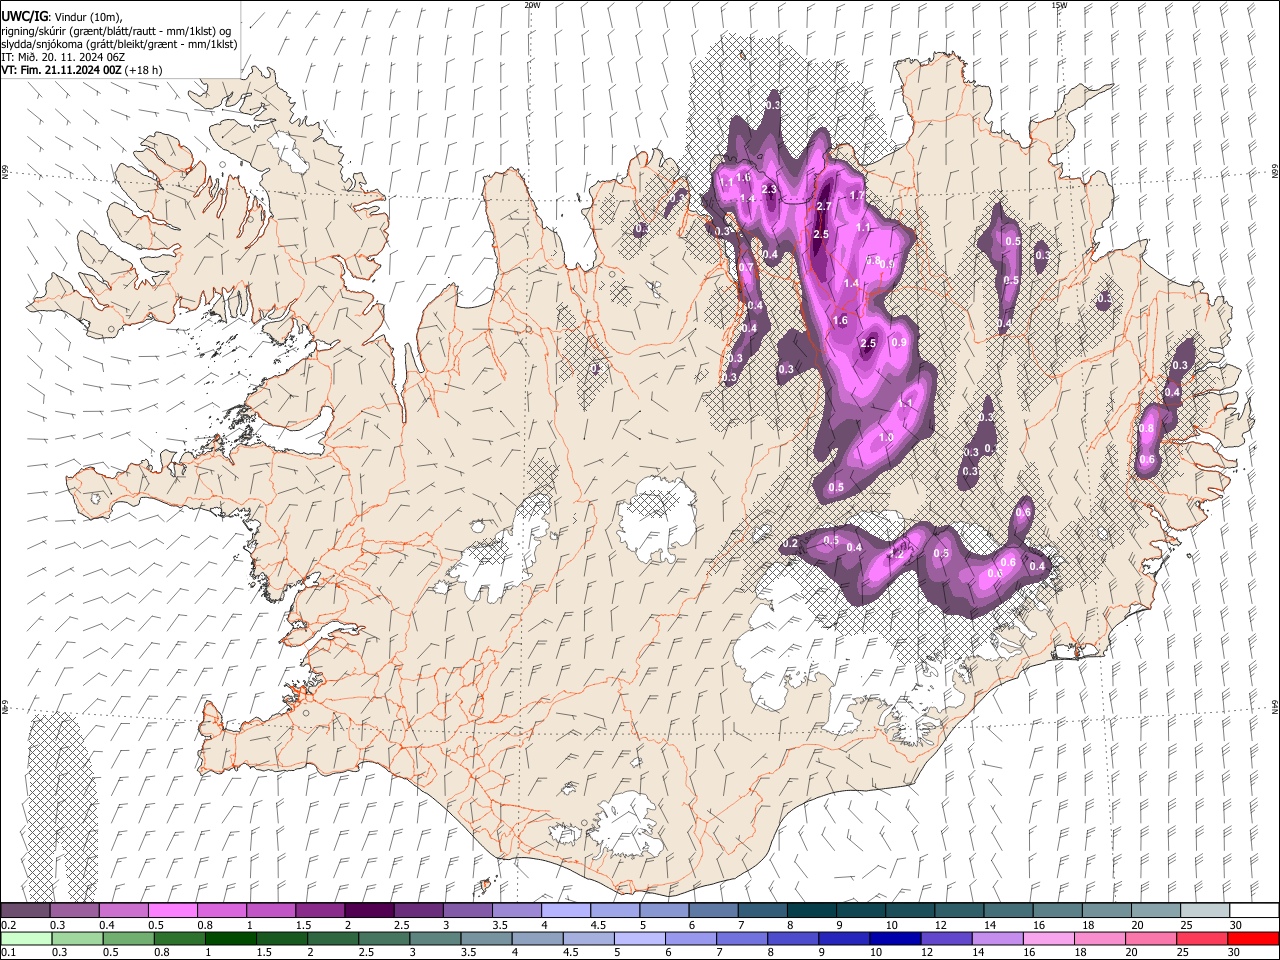1280x960 pixels.
Task: Click upper dark teal swatch between 8 and 9
Action: pos(812,911)
